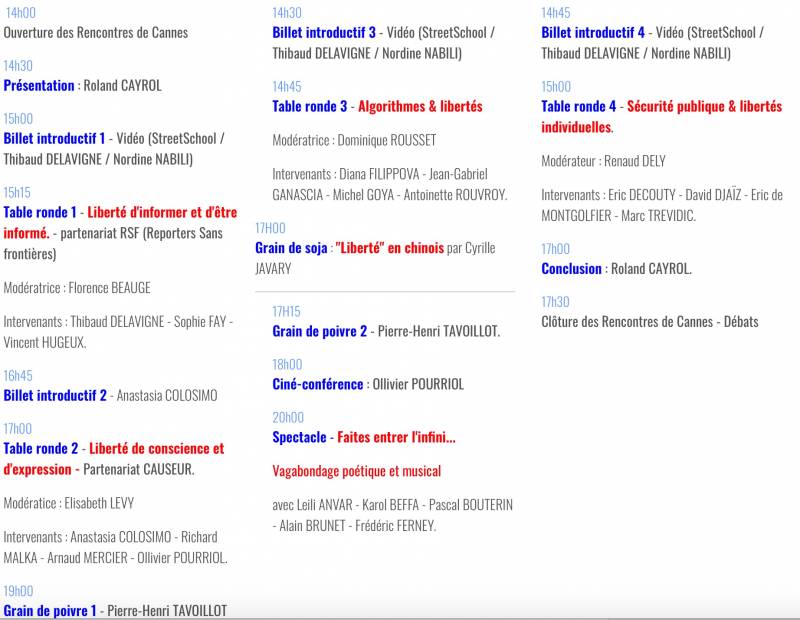
Task: Click the 'Table ronde 1' heading
Action: pos(40,212)
